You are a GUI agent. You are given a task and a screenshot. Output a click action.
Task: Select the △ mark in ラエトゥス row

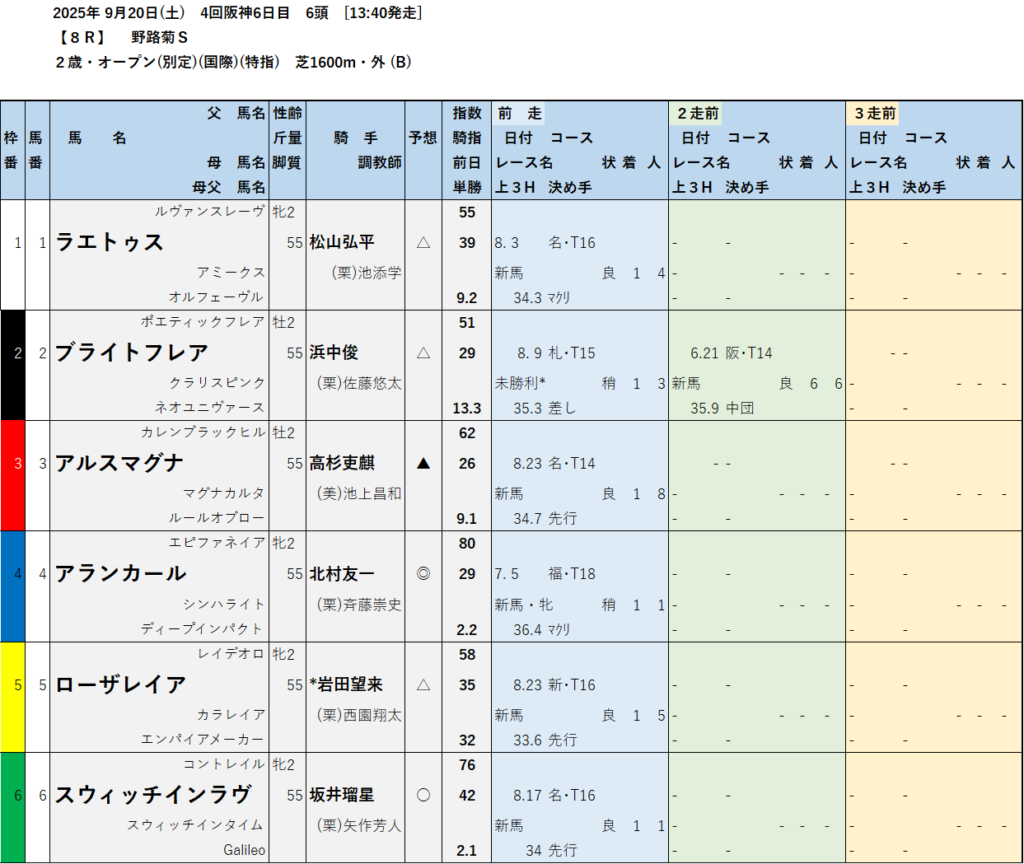[423, 242]
